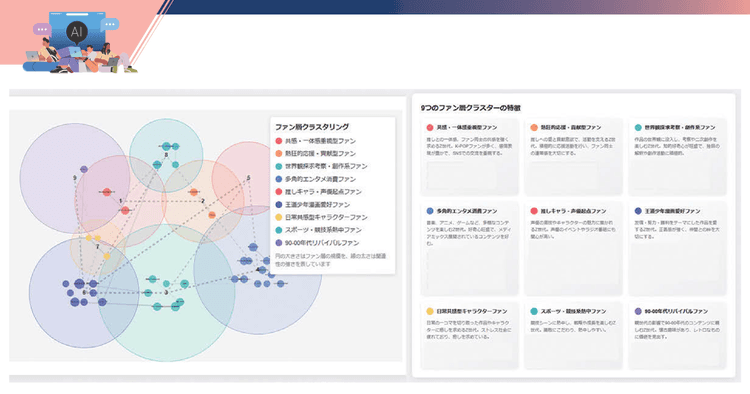Select legend label 日常共感型キャラクターファン

326,217
